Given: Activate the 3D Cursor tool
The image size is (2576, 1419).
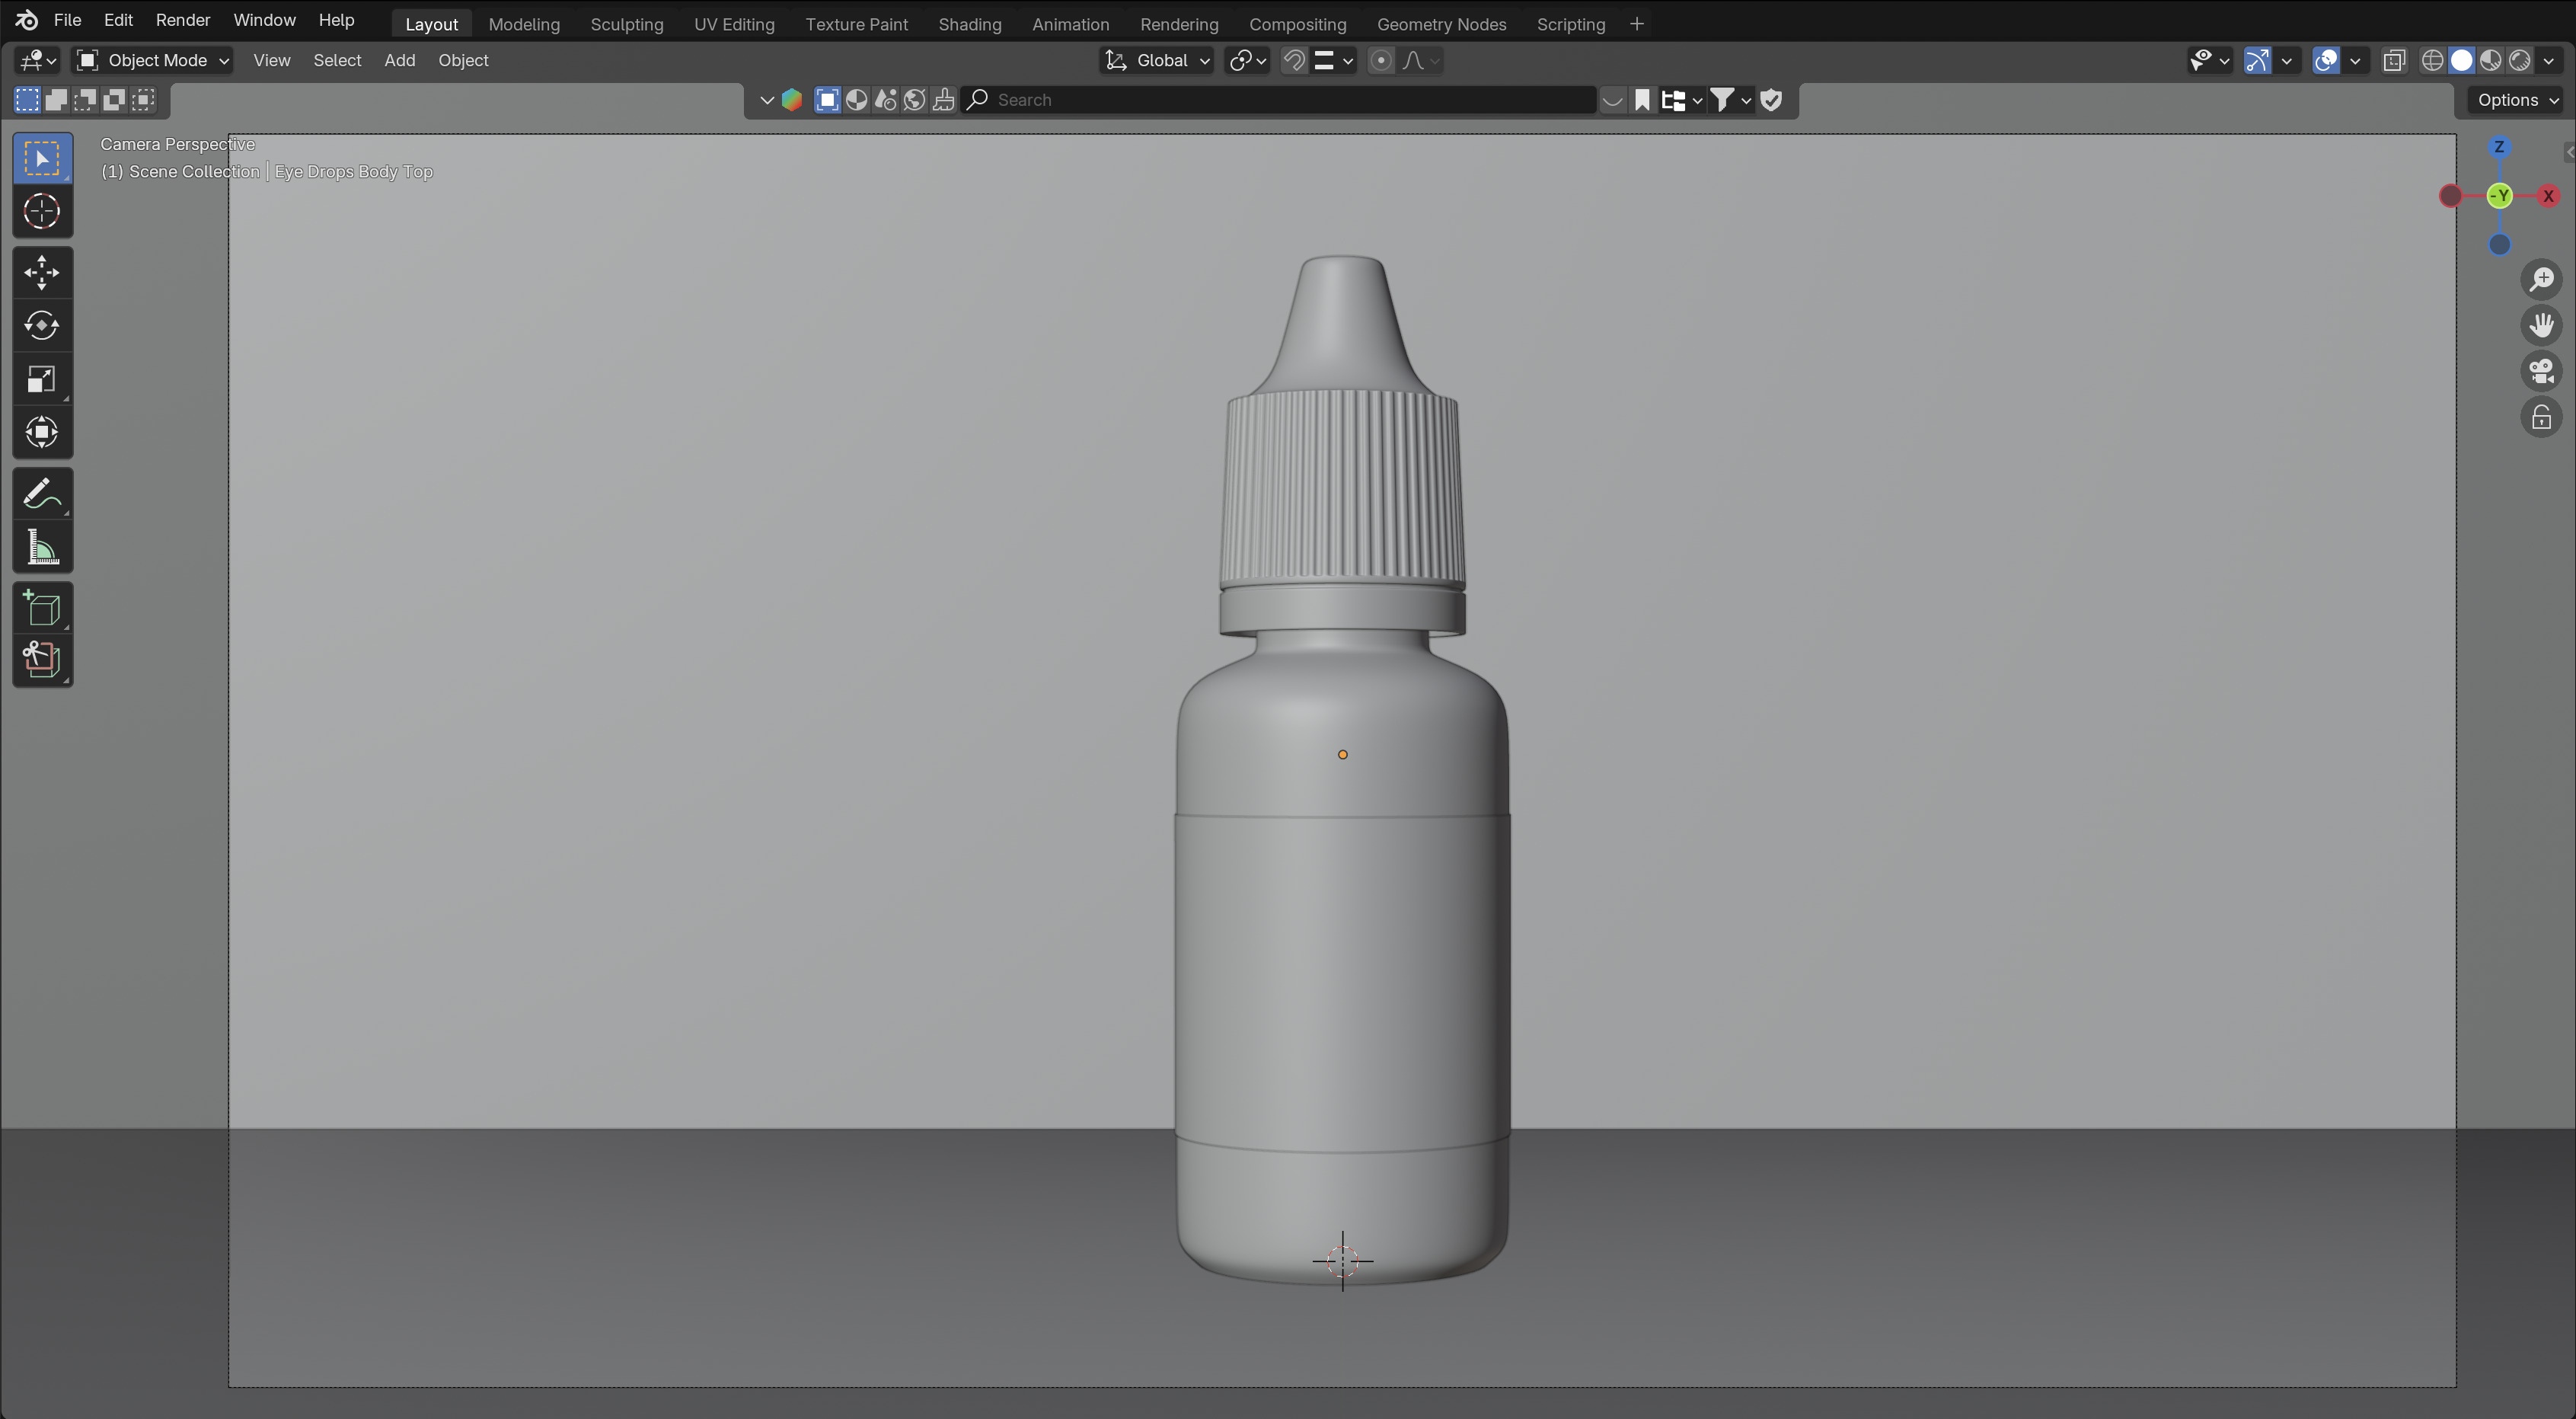Looking at the screenshot, I should click(42, 212).
